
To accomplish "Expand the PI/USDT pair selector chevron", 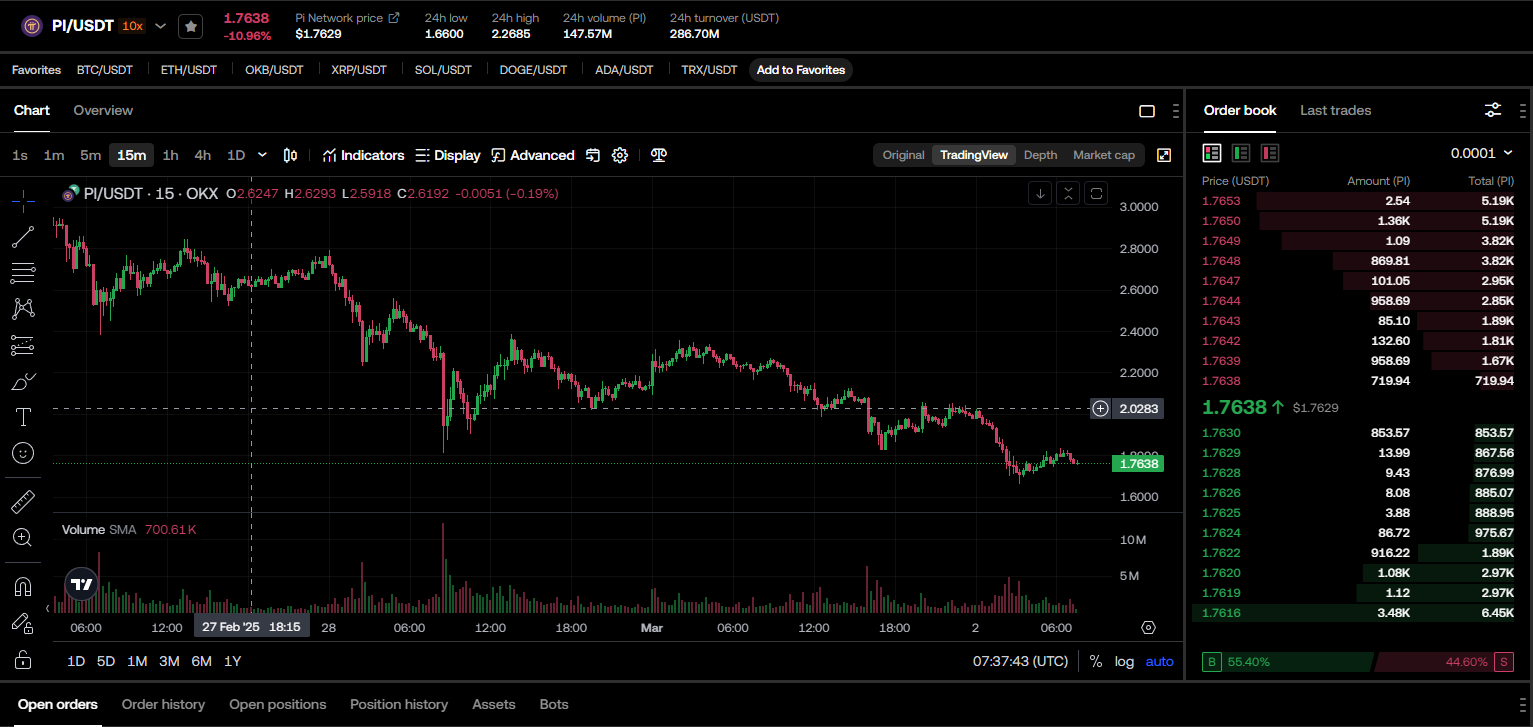I will click(160, 26).
